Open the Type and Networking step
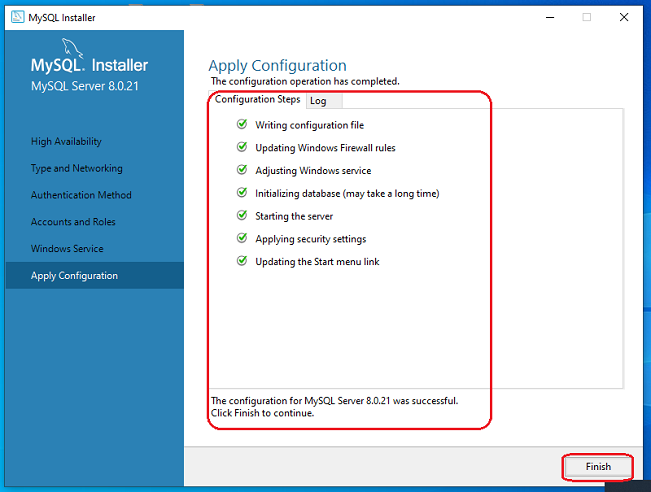 point(77,168)
